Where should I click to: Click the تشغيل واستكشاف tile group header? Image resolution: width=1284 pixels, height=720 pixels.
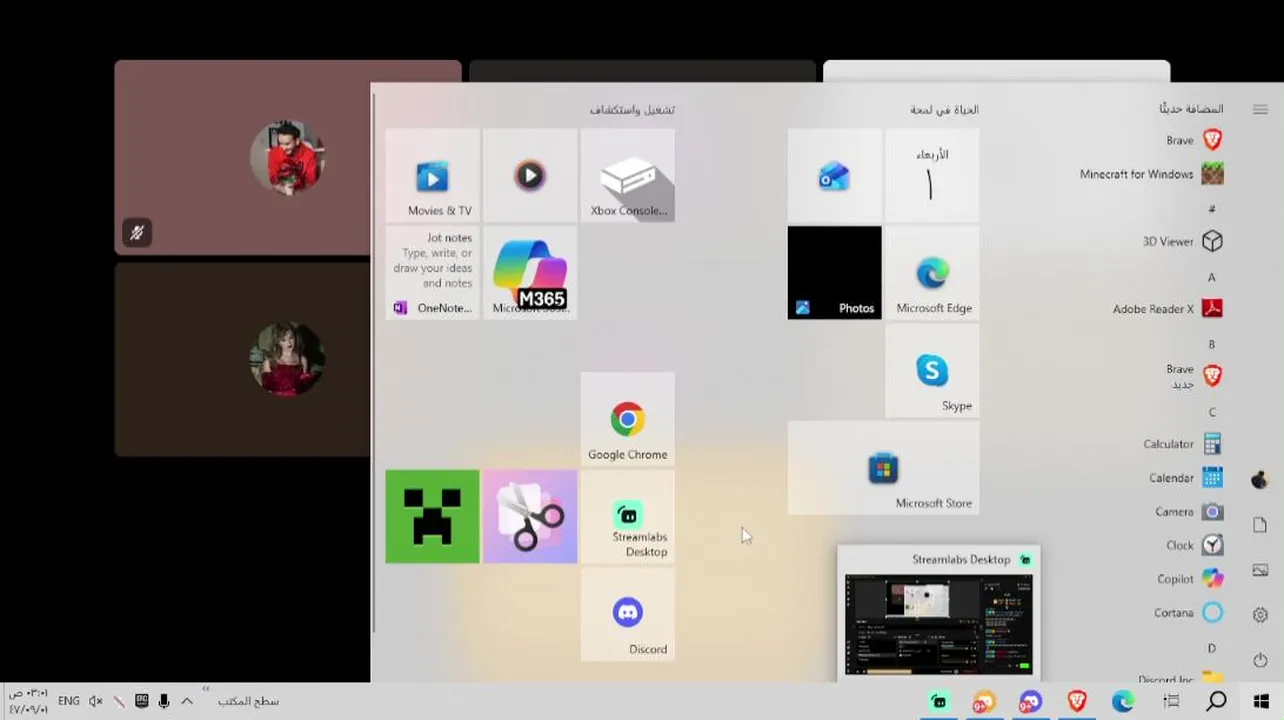pyautogui.click(x=632, y=109)
